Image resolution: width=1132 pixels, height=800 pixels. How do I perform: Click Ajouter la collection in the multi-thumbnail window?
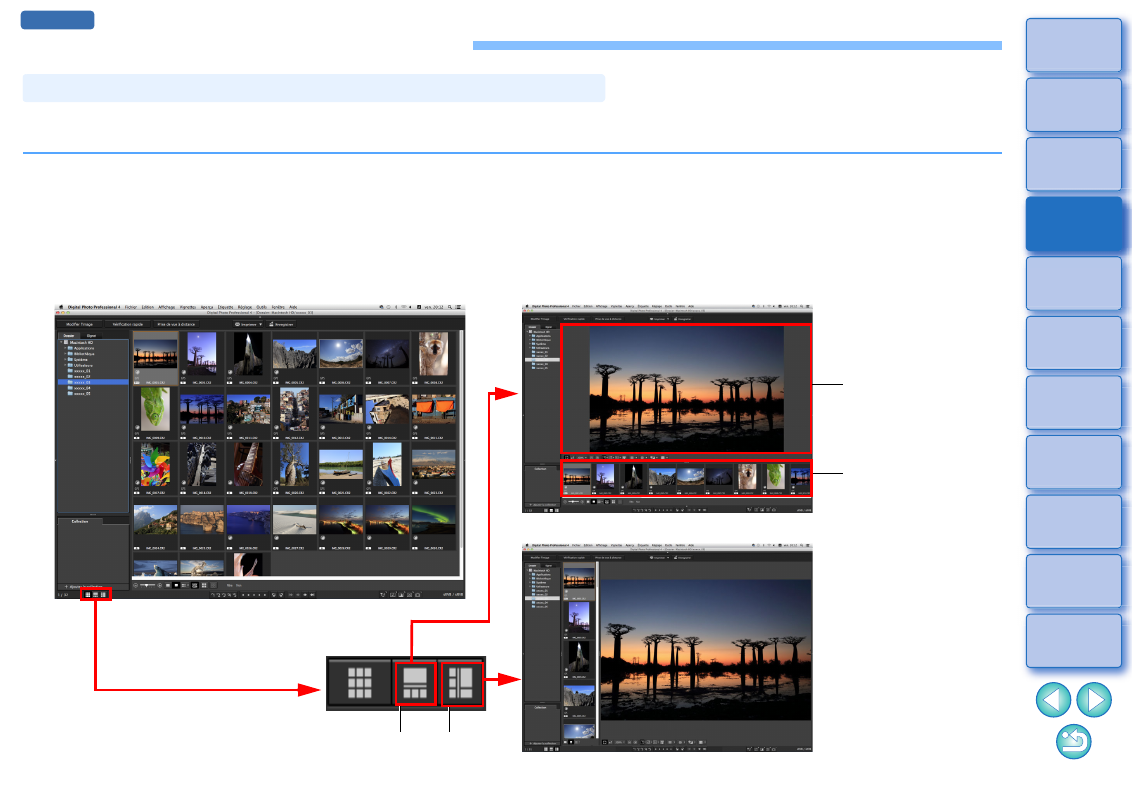pyautogui.click(x=84, y=586)
